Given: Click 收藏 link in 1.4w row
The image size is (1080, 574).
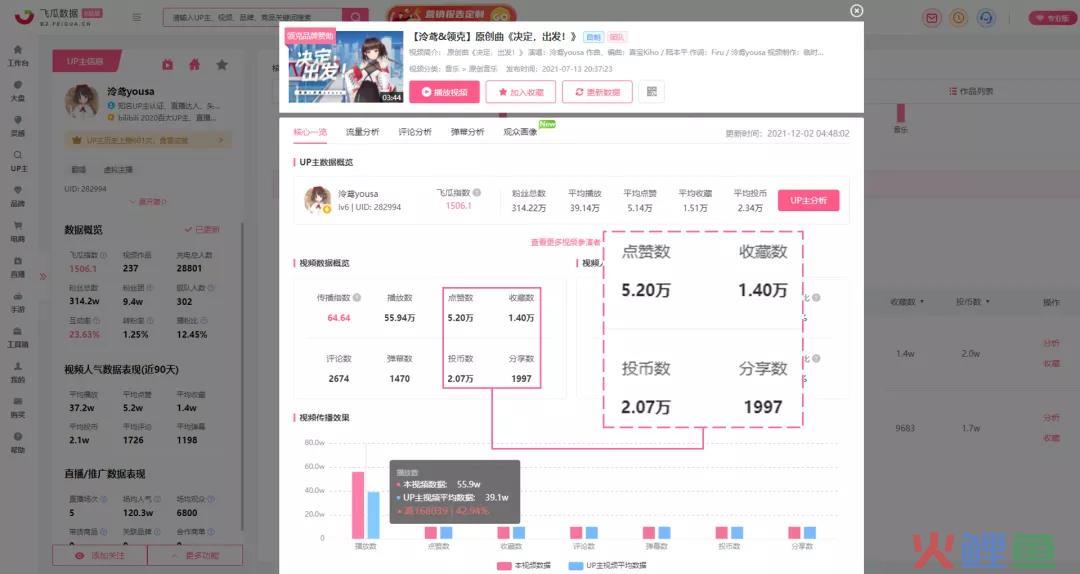Looking at the screenshot, I should [1051, 364].
